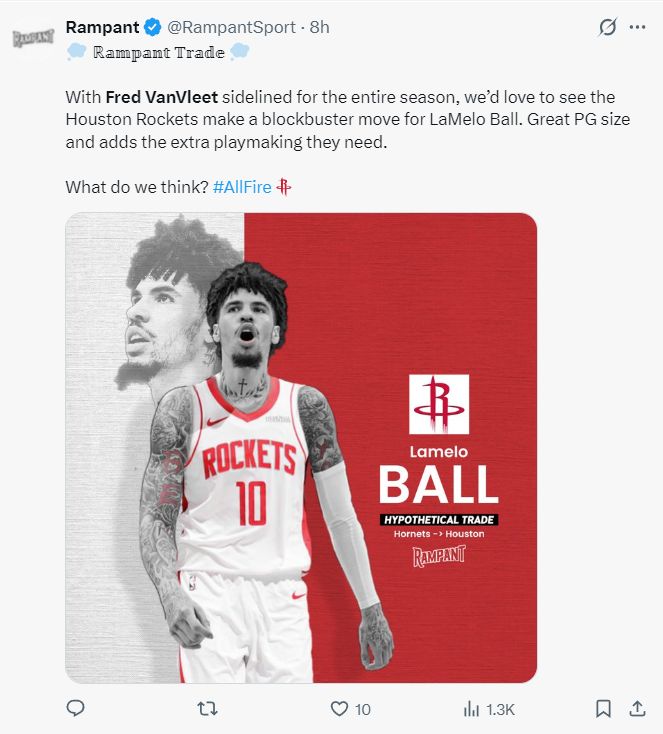Click the Rockets logo in the graphic

point(439,404)
